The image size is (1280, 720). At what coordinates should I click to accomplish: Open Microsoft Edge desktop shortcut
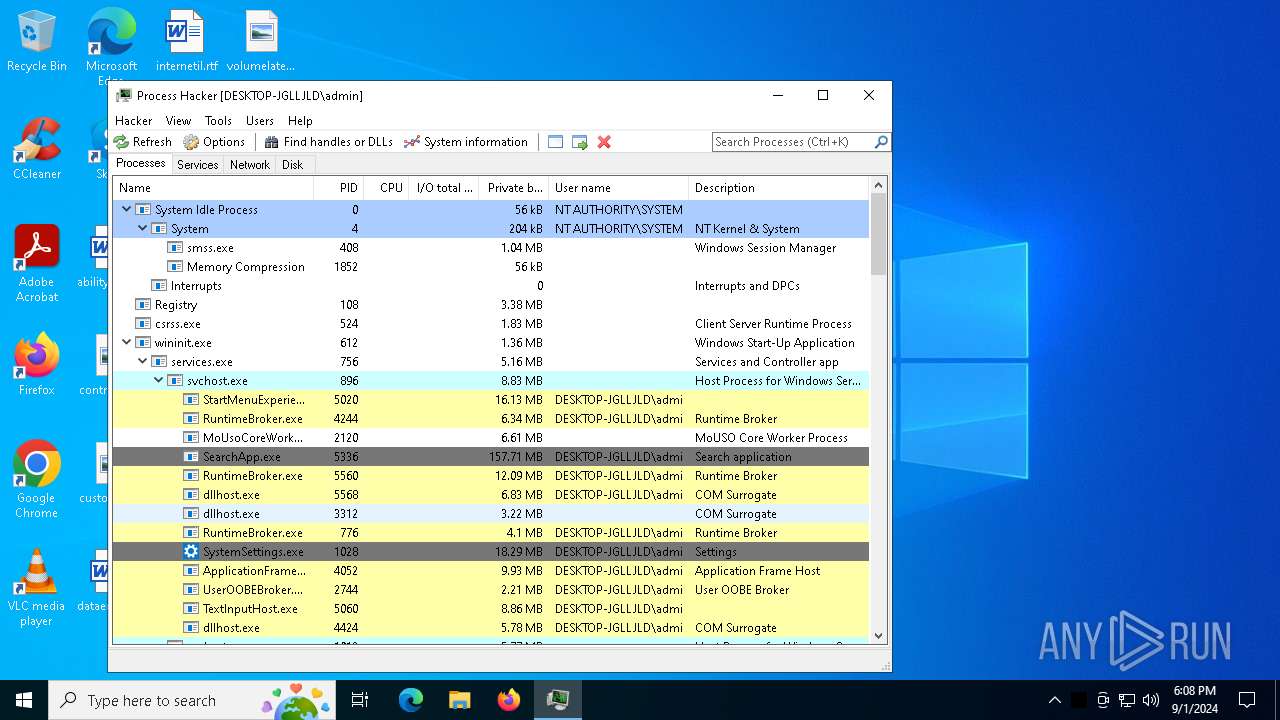[x=111, y=45]
